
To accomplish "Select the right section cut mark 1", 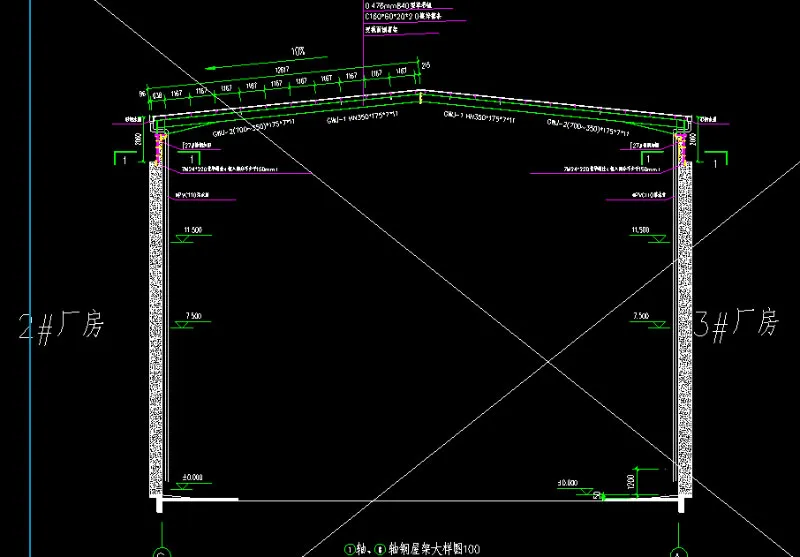I will tap(716, 158).
